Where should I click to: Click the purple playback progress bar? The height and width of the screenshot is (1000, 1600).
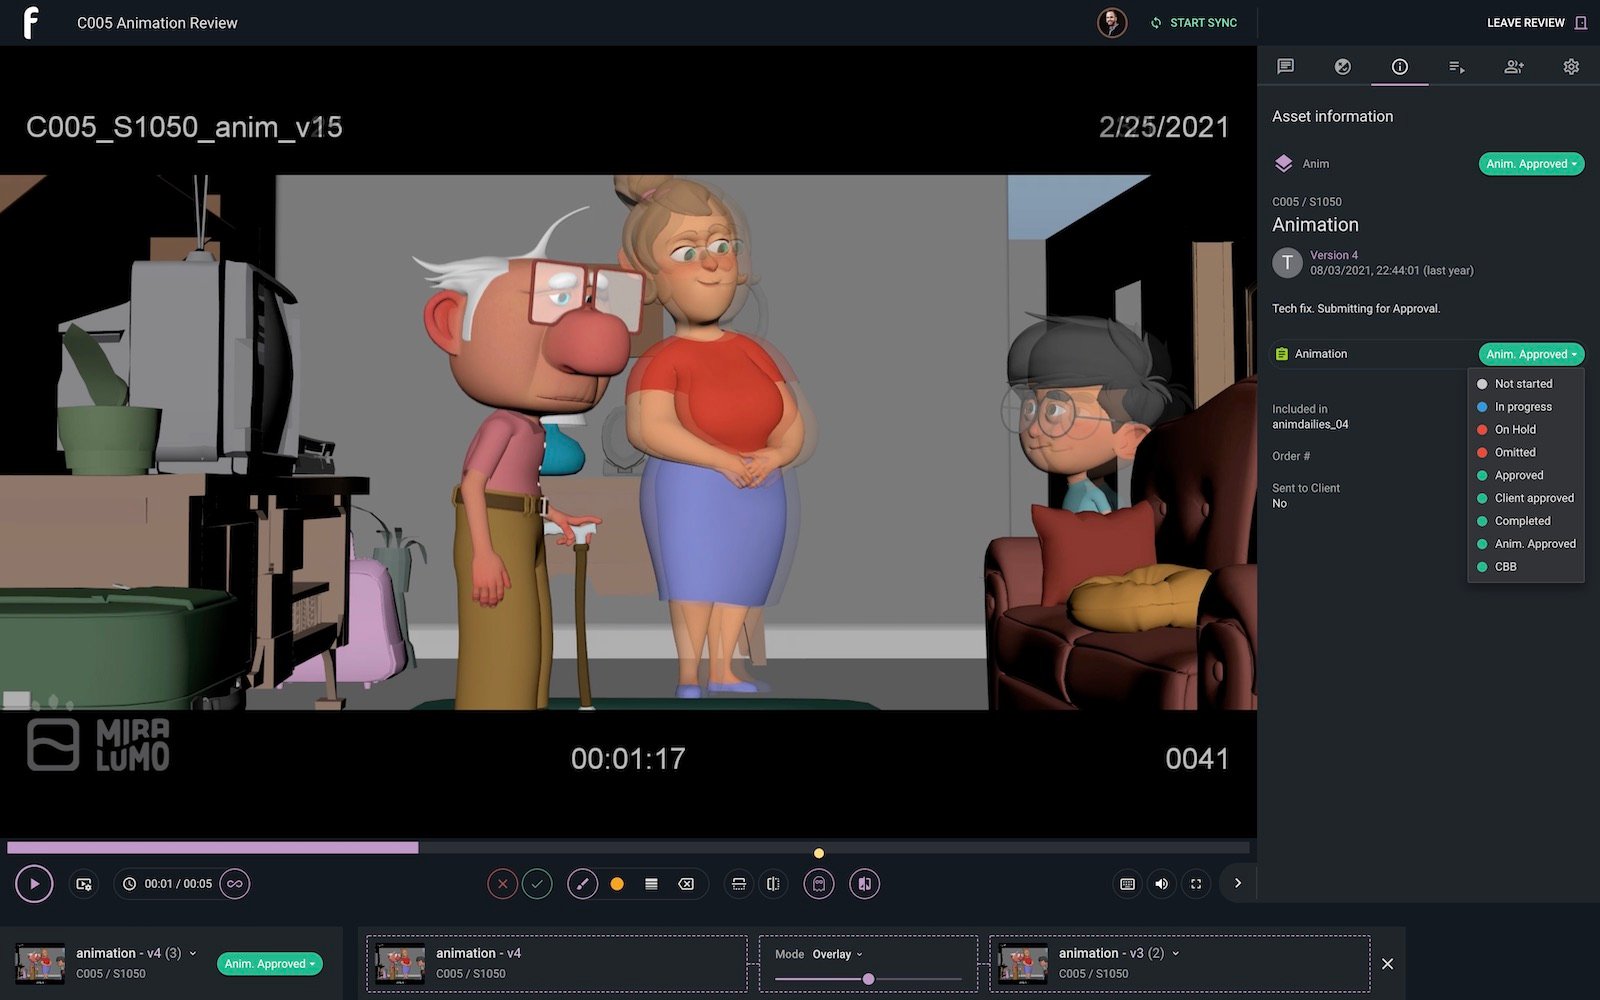(x=213, y=848)
